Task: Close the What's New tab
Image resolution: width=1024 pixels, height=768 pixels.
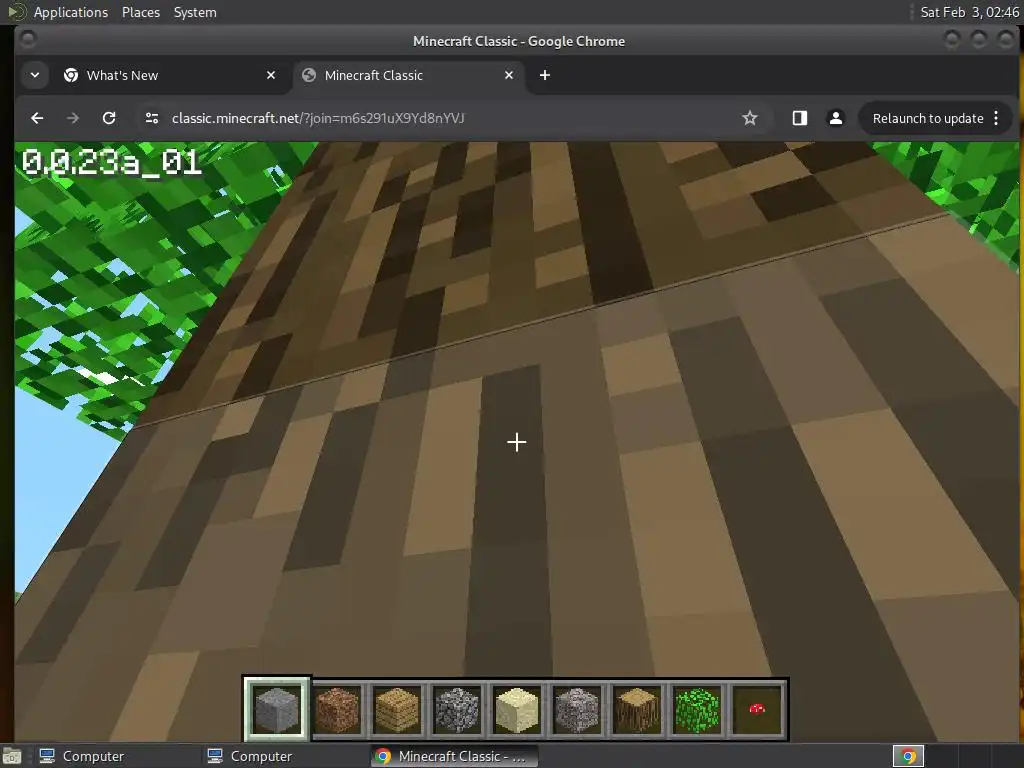Action: [271, 75]
